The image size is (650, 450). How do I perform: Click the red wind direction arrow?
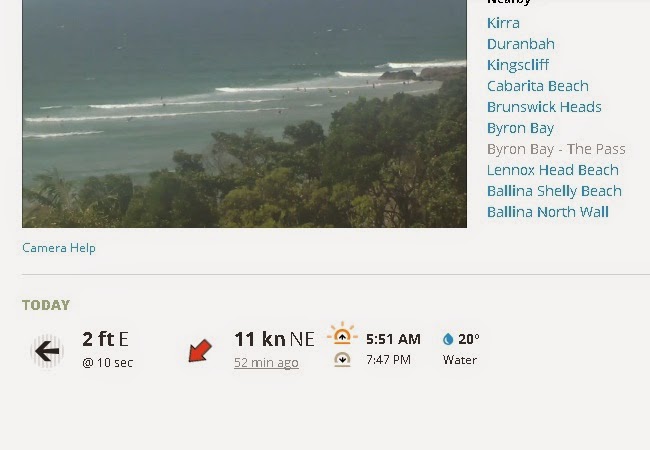[200, 351]
